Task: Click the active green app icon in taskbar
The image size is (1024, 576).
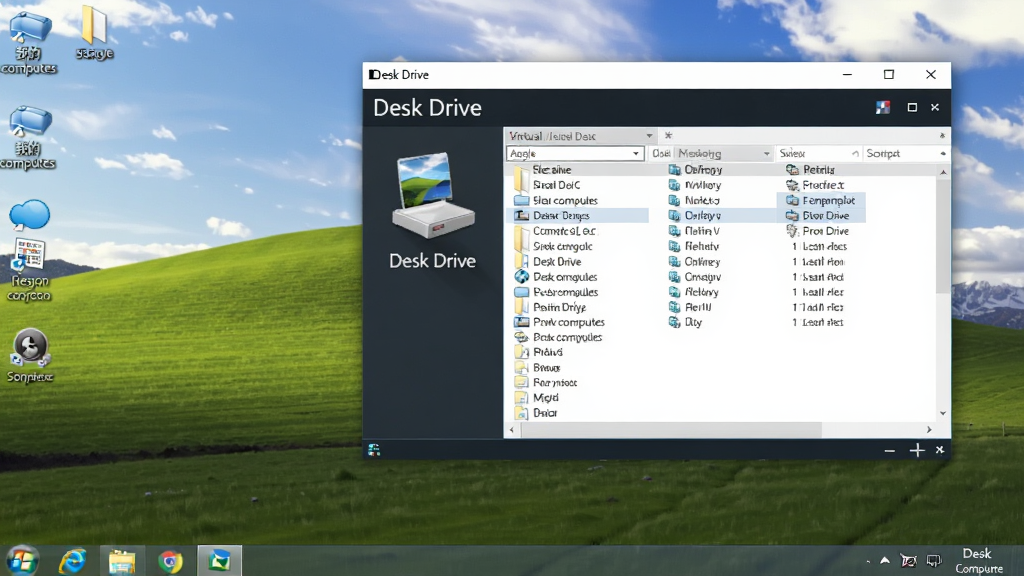Action: tap(219, 560)
